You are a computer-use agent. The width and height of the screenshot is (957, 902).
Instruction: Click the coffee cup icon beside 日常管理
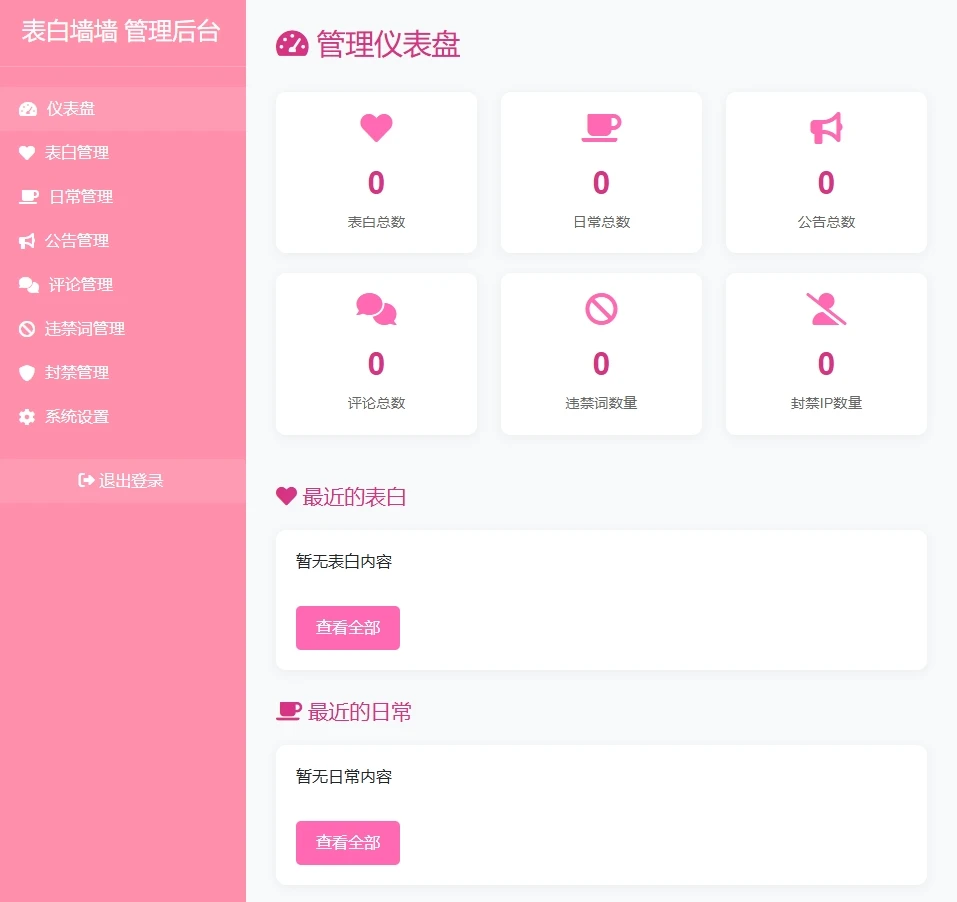click(x=29, y=197)
